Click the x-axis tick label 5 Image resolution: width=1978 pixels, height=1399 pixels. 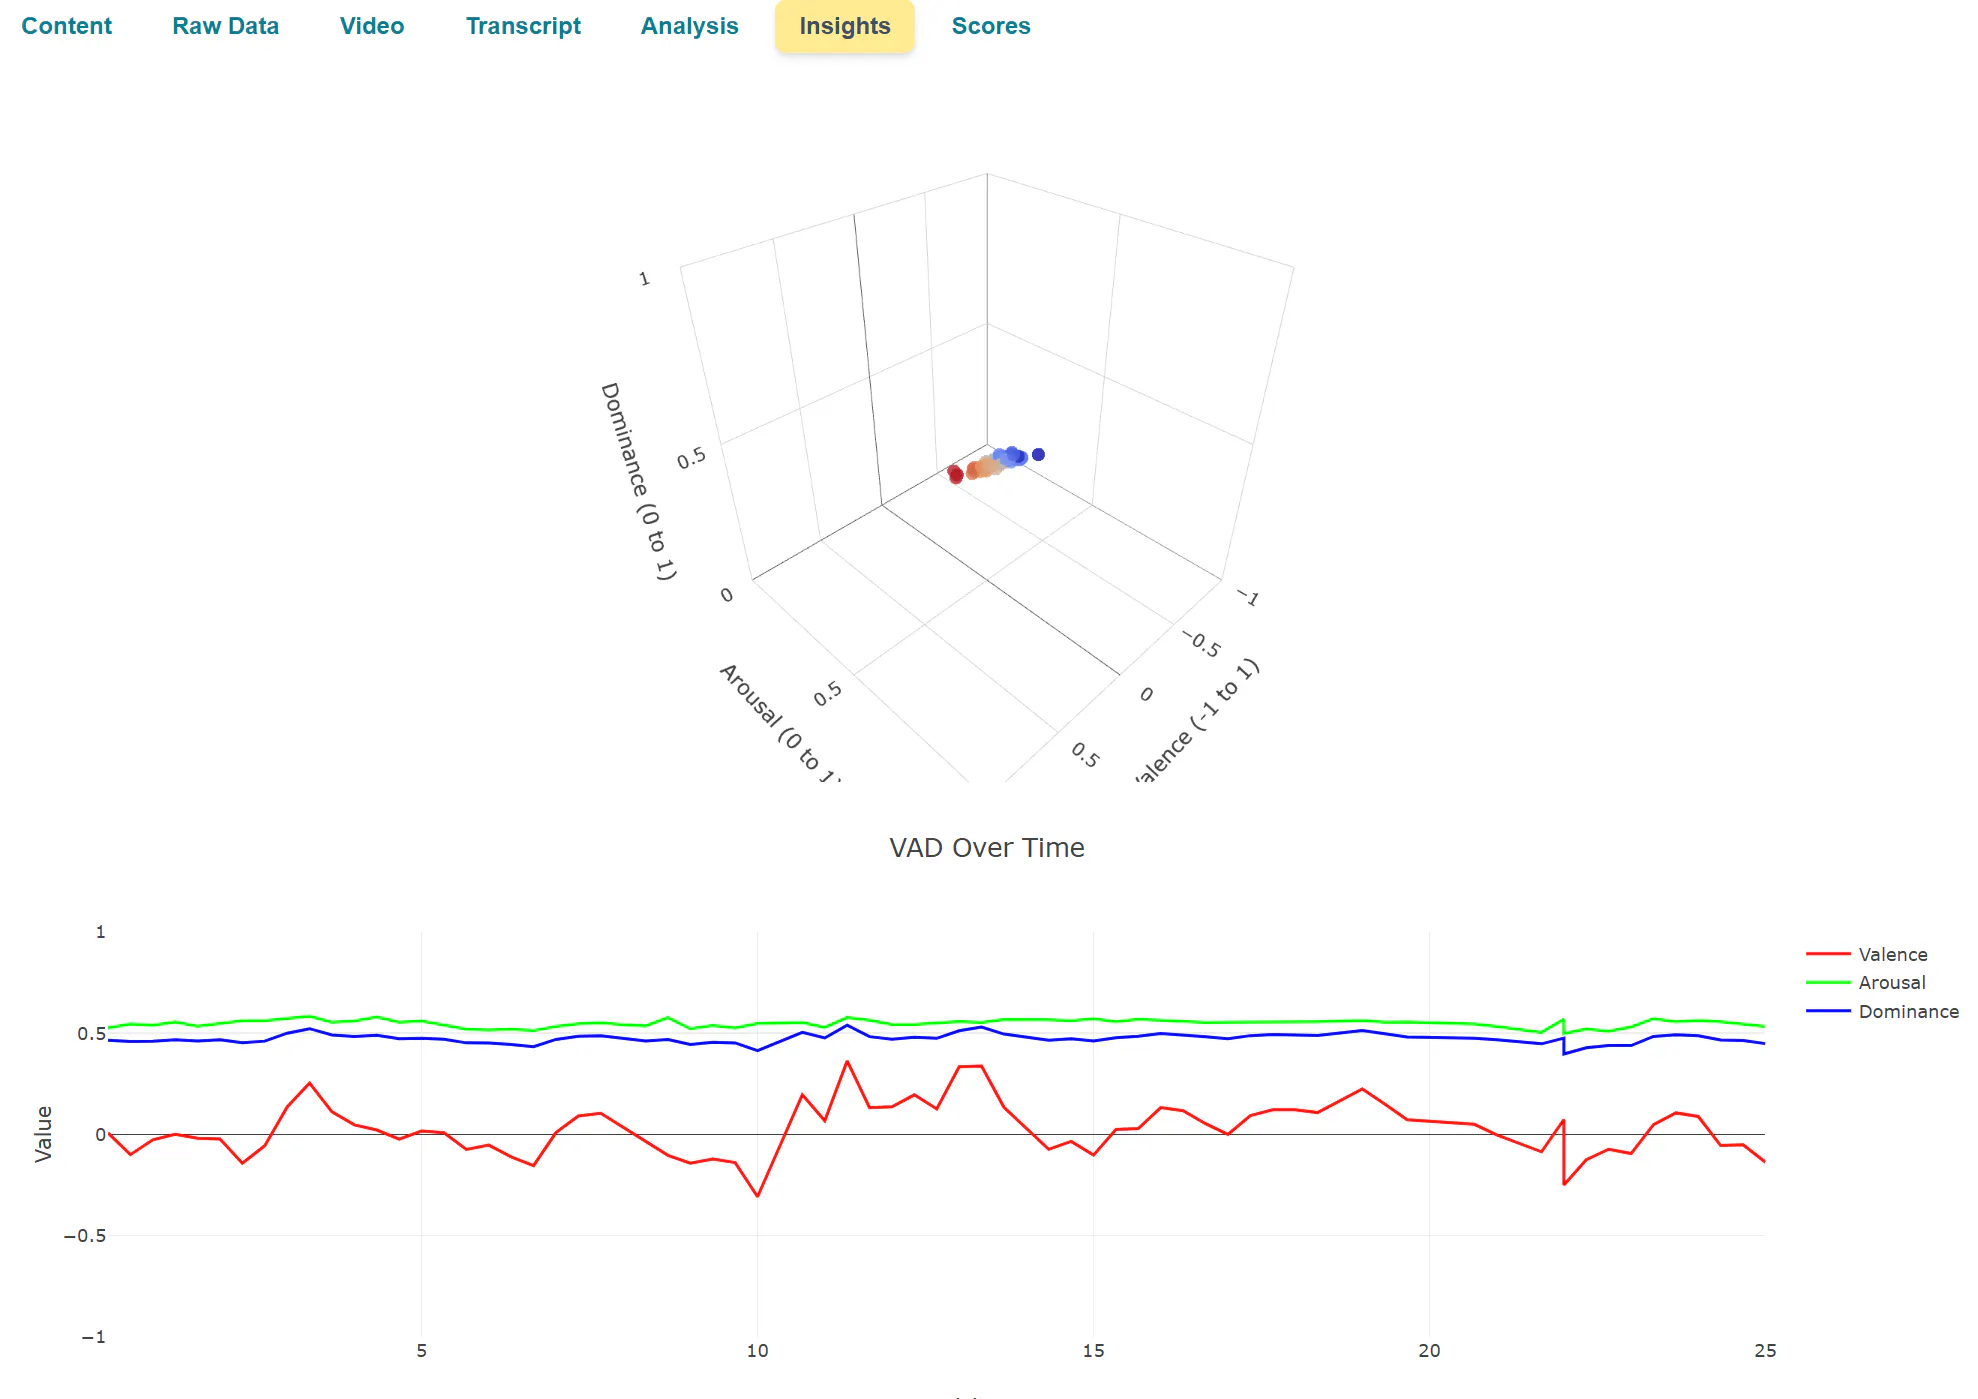(x=421, y=1351)
